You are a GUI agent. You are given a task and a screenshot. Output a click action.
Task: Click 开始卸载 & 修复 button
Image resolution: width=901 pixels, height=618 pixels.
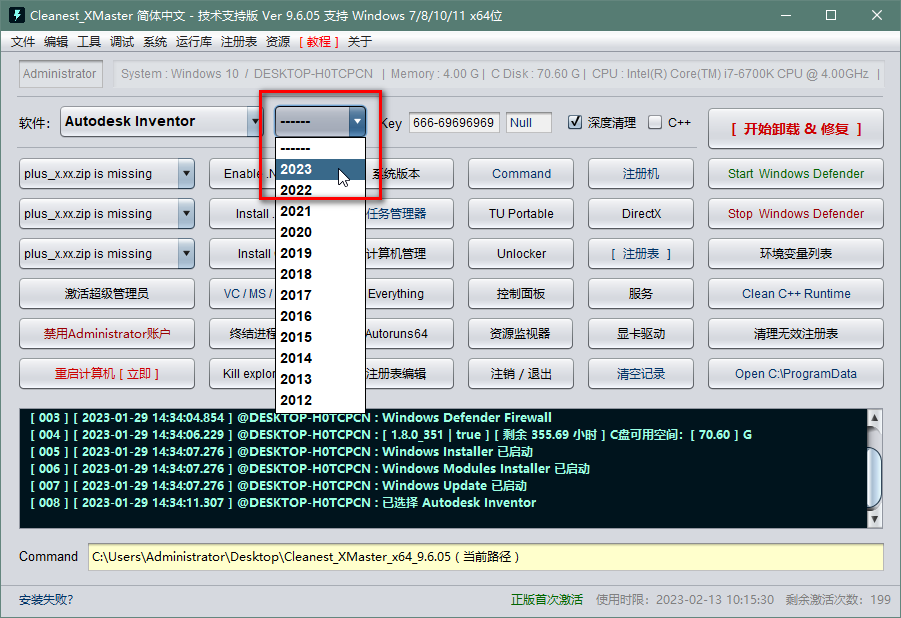795,129
